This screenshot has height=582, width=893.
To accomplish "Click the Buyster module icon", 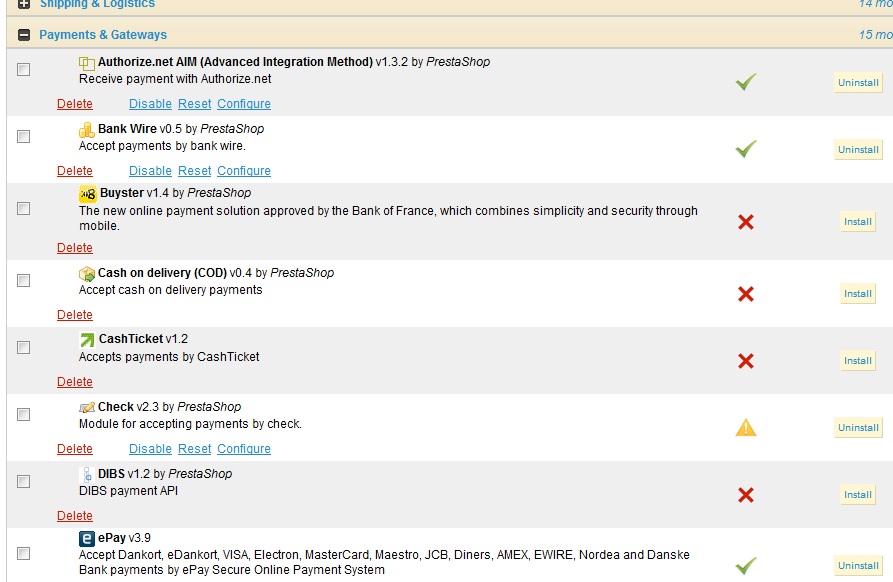I will pos(87,194).
